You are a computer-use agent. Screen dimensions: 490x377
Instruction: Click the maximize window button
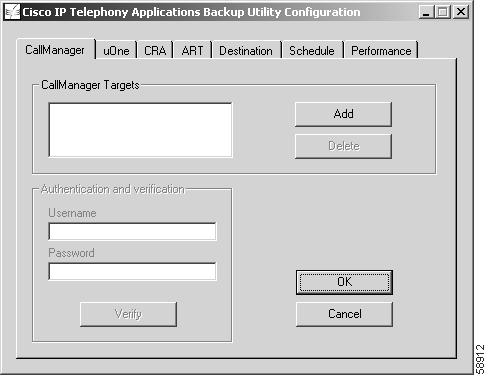pyautogui.click(x=443, y=12)
